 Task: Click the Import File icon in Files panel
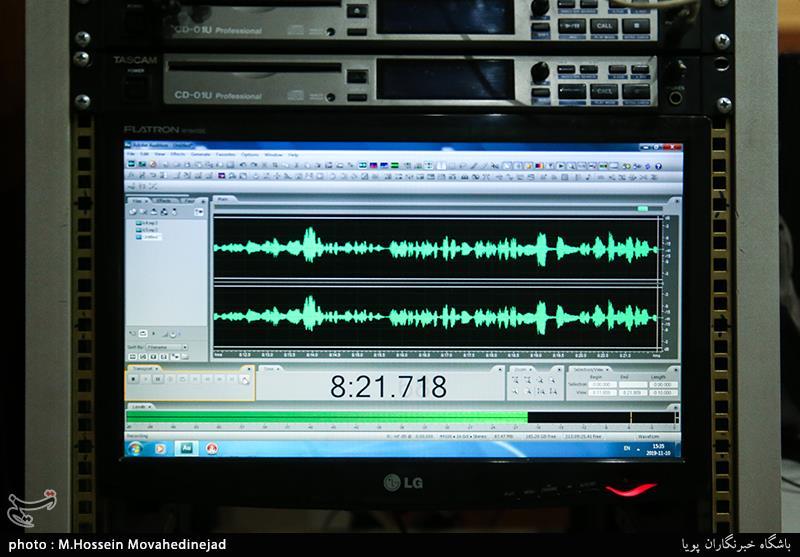point(135,211)
